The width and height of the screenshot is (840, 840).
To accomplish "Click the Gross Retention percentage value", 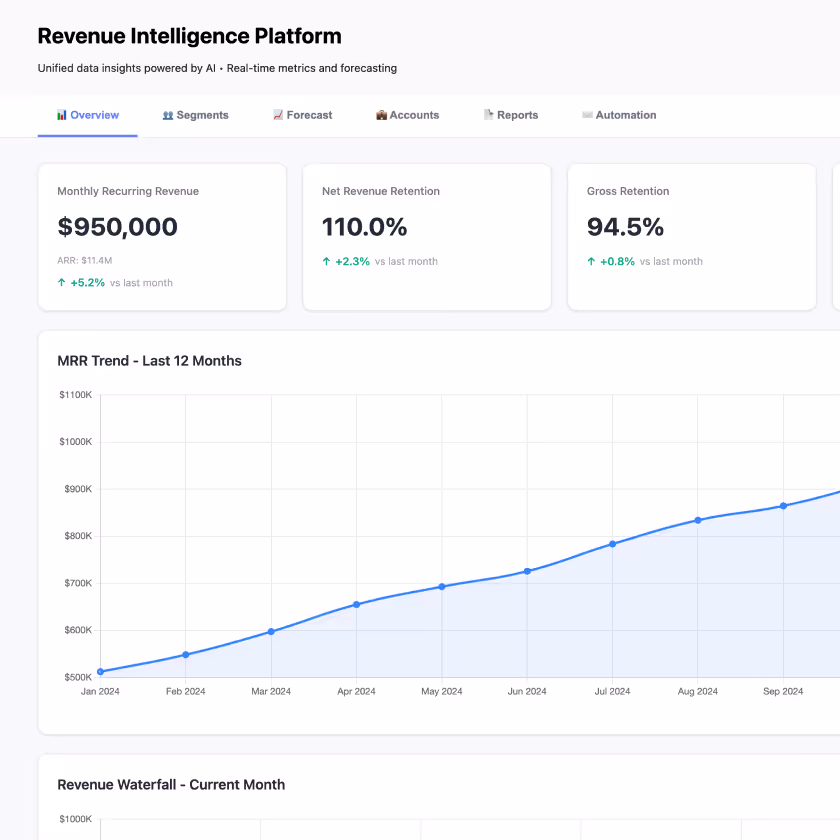I will (625, 227).
